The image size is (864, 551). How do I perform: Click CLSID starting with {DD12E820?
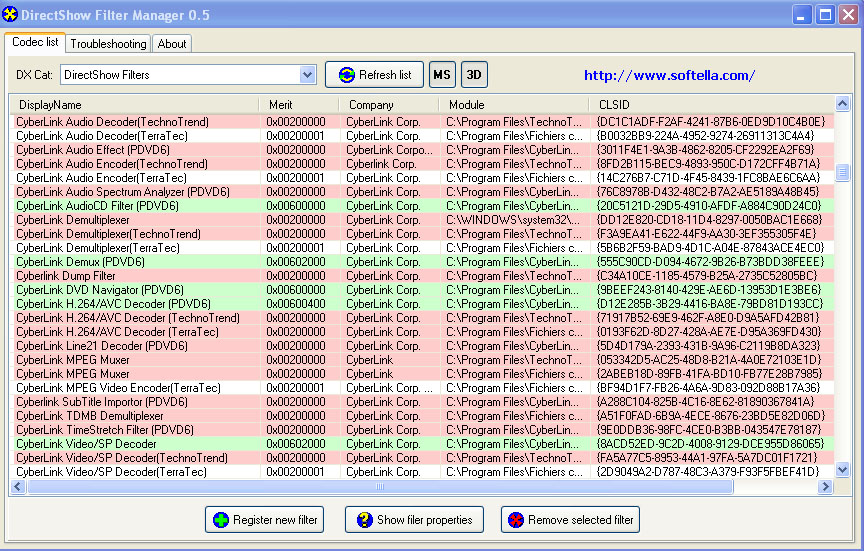pyautogui.click(x=709, y=220)
